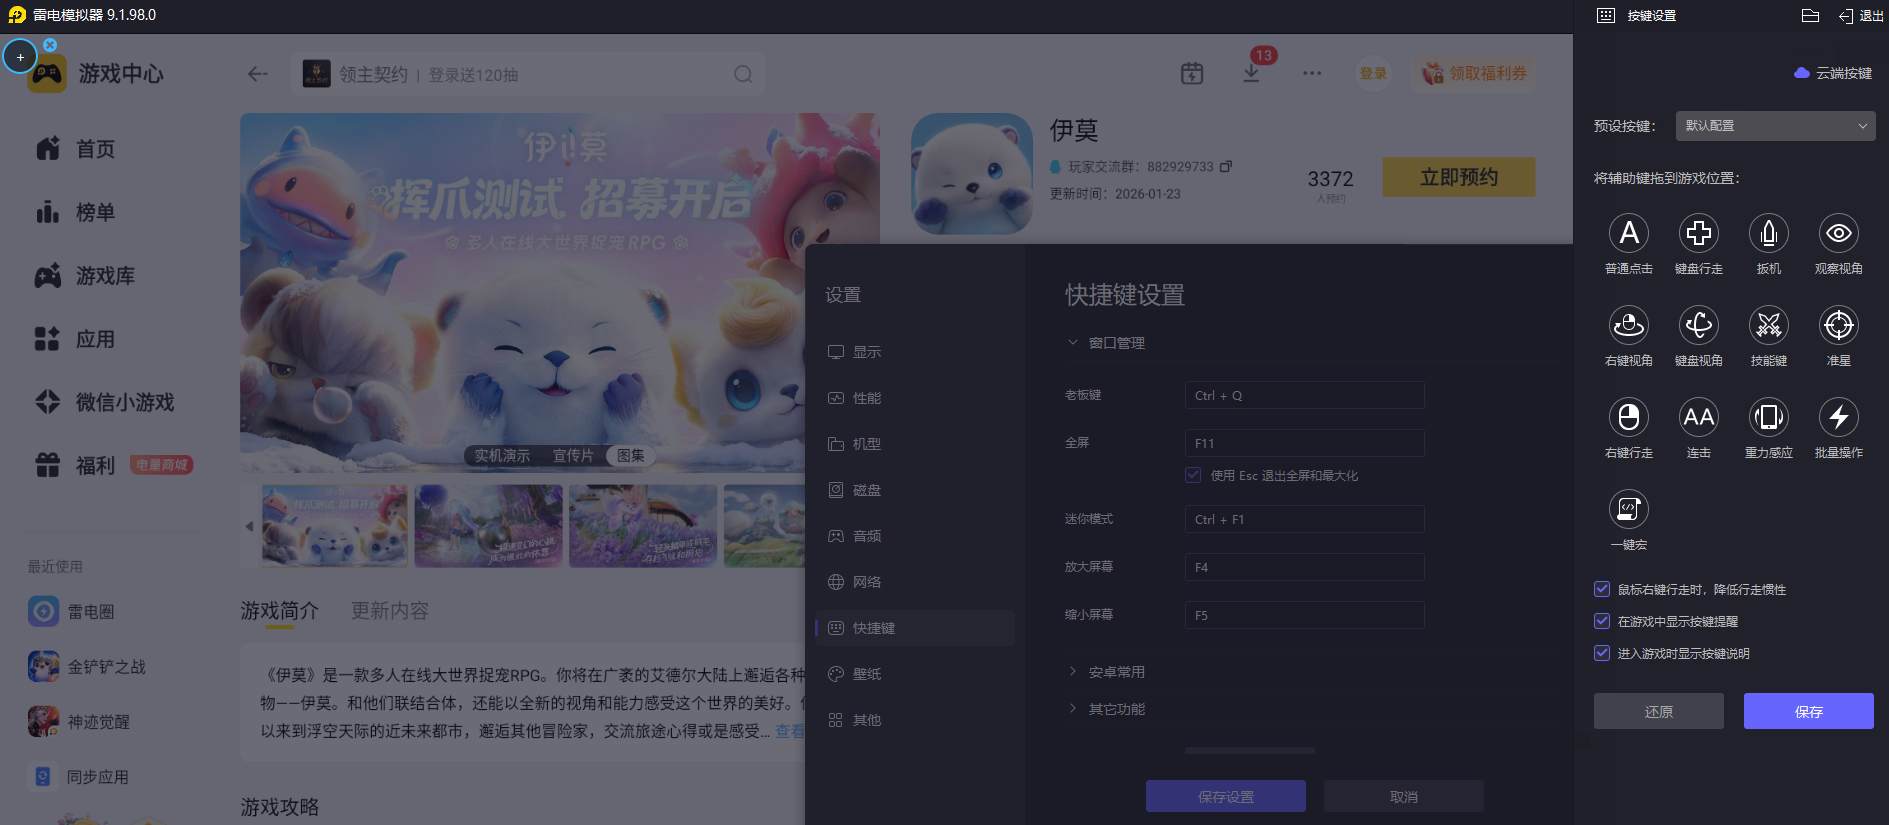
Task: Click the 退出 exit keymap button
Action: tap(1861, 16)
